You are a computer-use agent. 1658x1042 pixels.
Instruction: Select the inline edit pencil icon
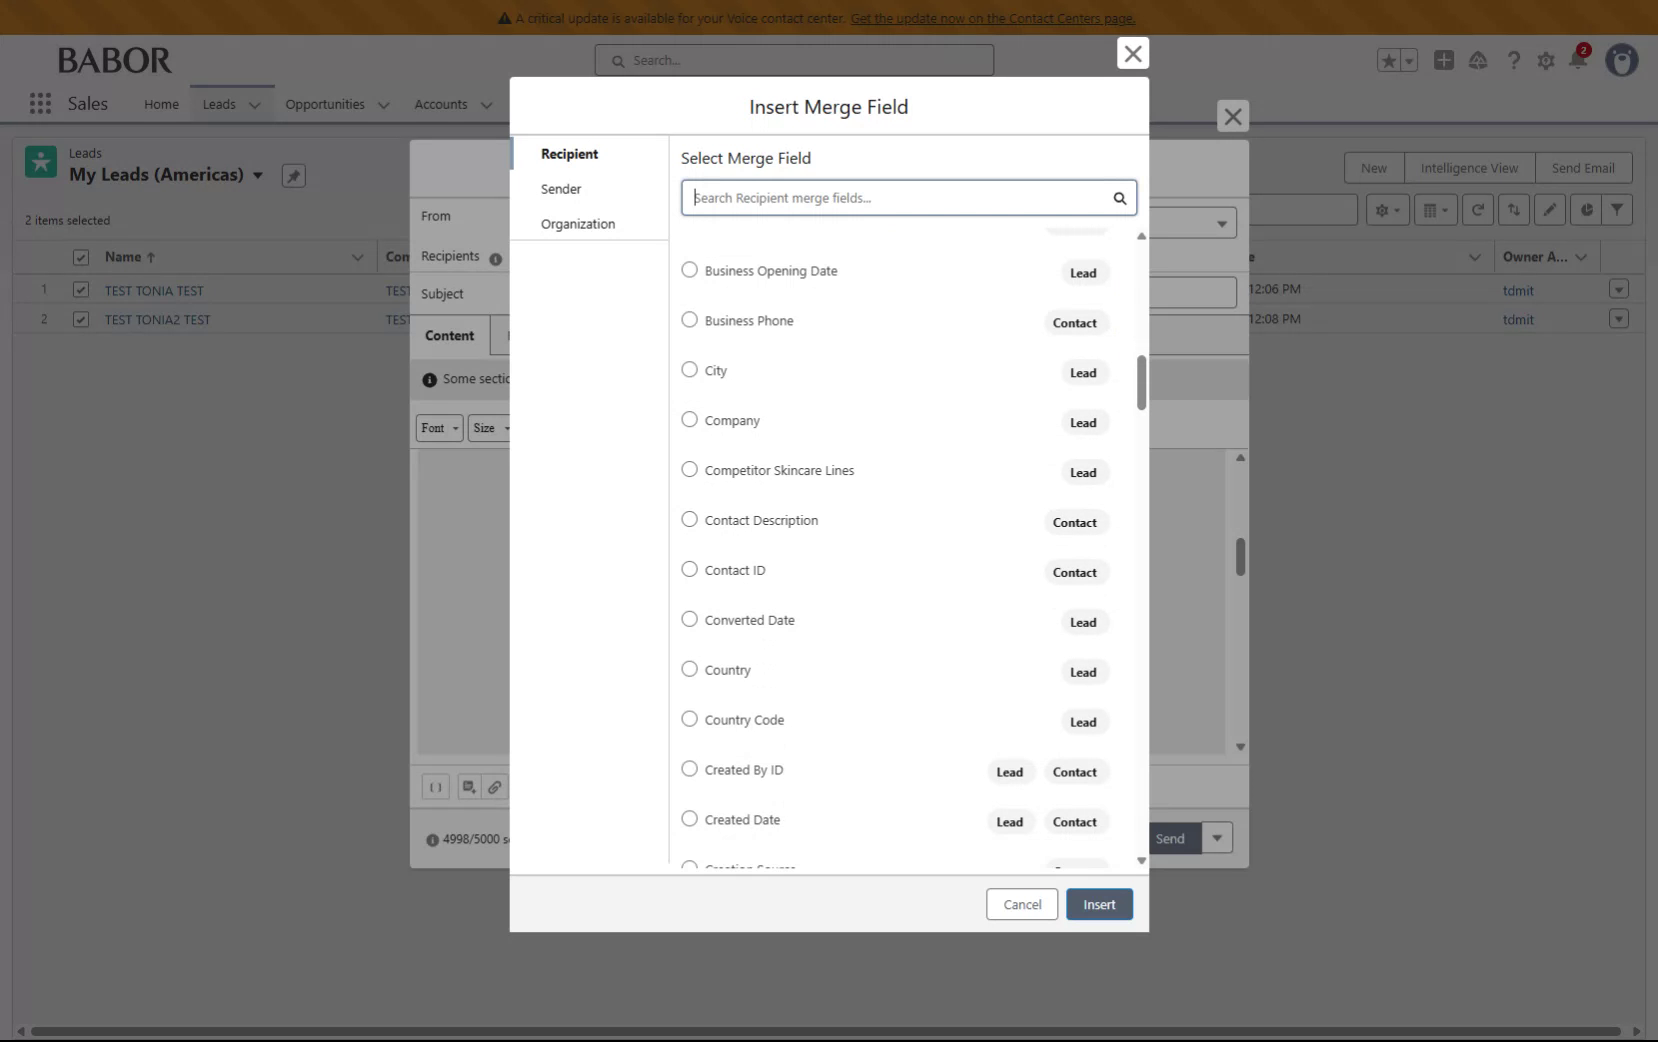point(1549,209)
